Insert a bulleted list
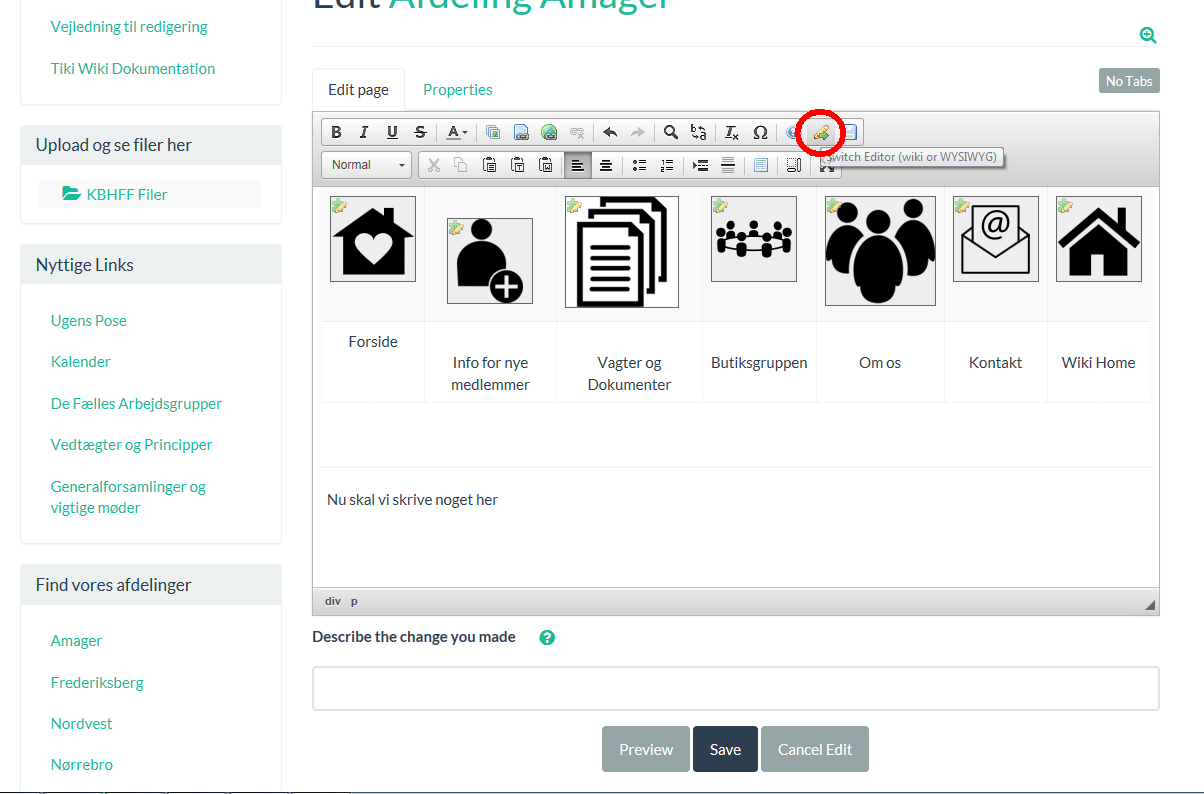The height and width of the screenshot is (794, 1204). pyautogui.click(x=639, y=165)
